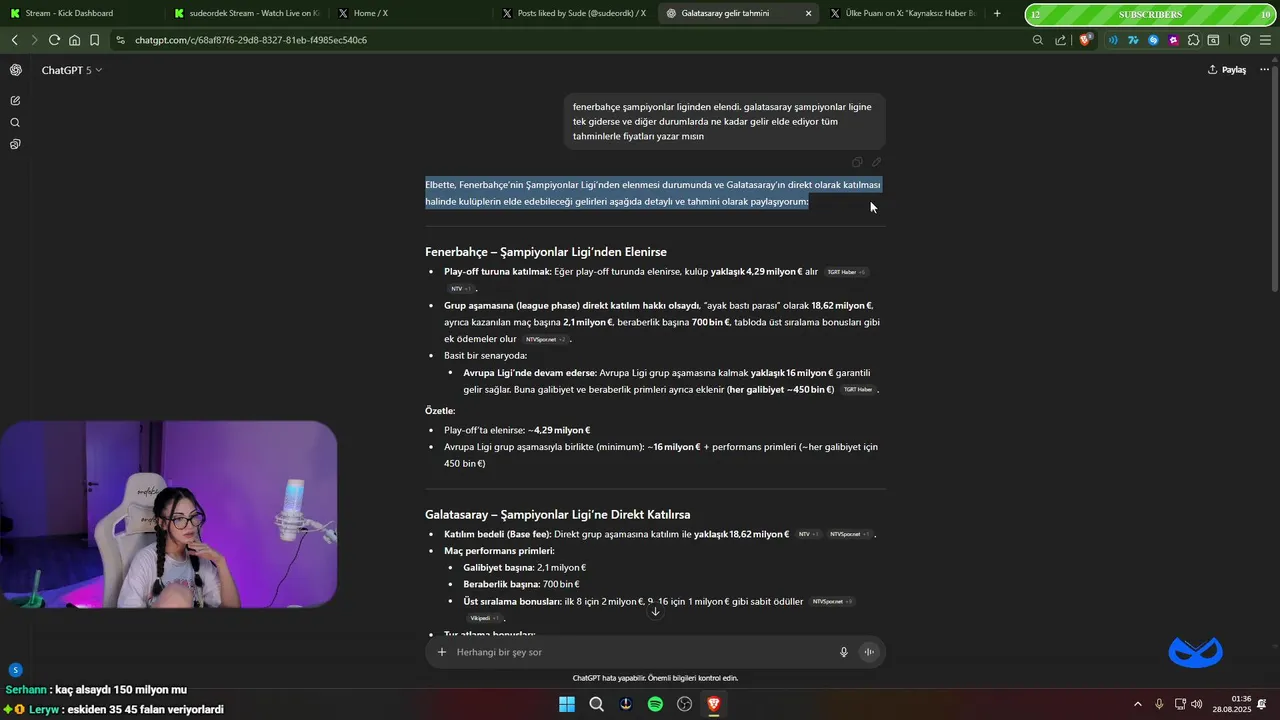1280x720 pixels.
Task: Open the first NTVSpor.net source chip
Action: pyautogui.click(x=545, y=340)
